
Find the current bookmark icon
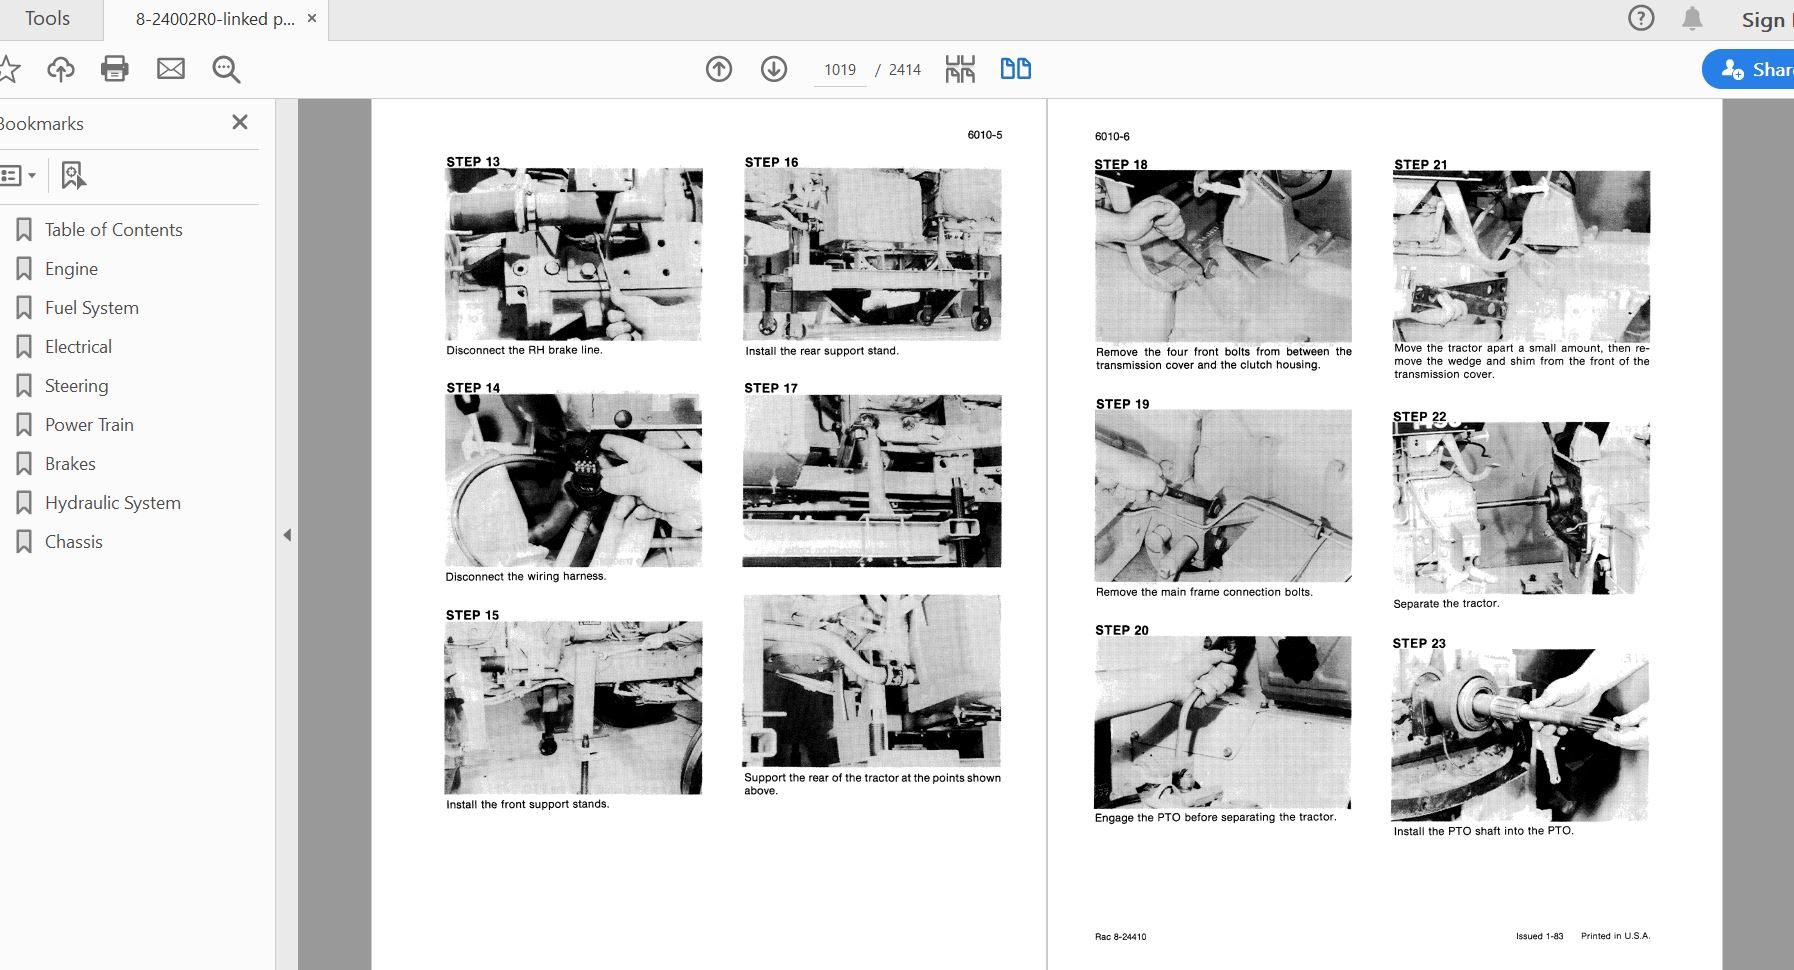click(x=73, y=176)
